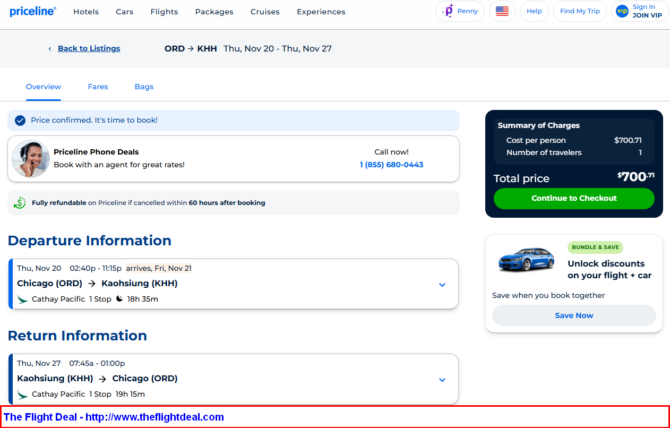Click 'Thu, Nov 20 - Thu, Nov 27' dates
Screen dimensions: 670x428
click(277, 49)
